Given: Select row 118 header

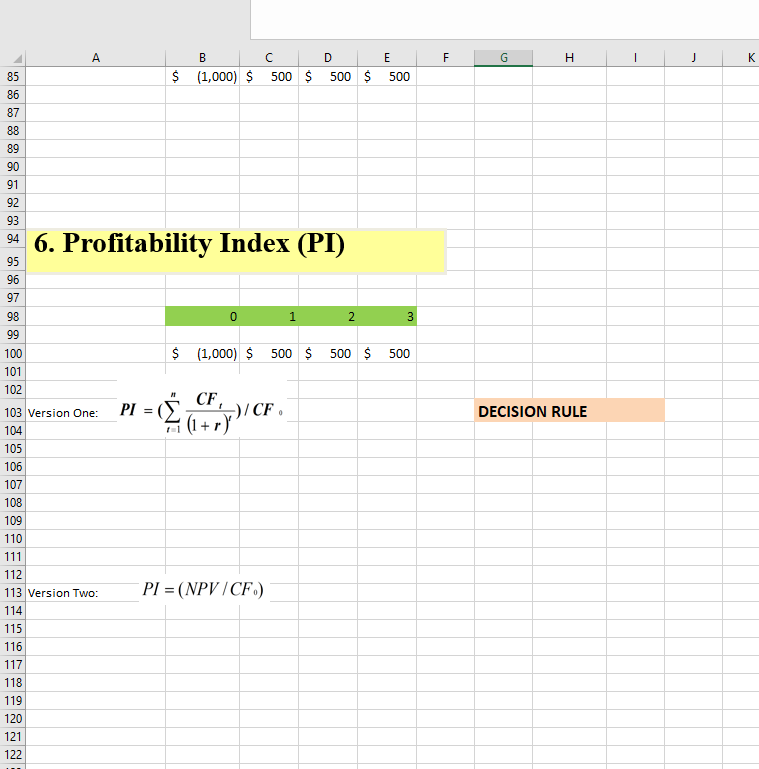Looking at the screenshot, I should [x=13, y=683].
